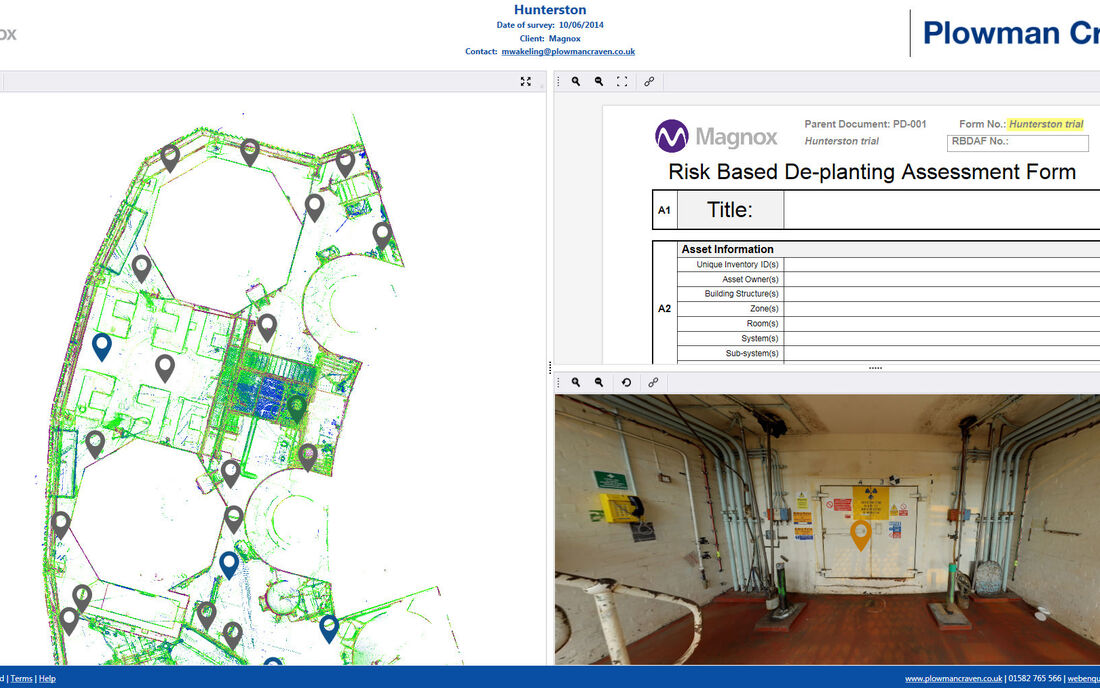Image resolution: width=1100 pixels, height=688 pixels.
Task: Open the mwakeling@plowmancraven.co.uk contact email link
Action: 568,52
